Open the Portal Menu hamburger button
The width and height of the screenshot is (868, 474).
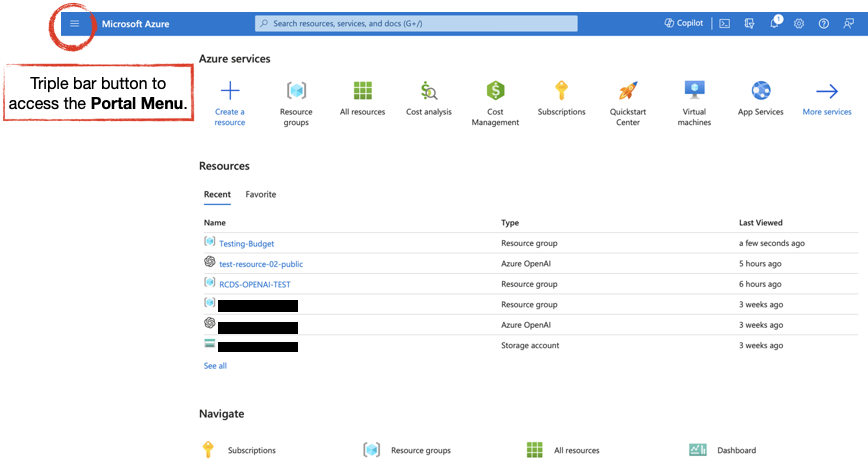[x=74, y=23]
